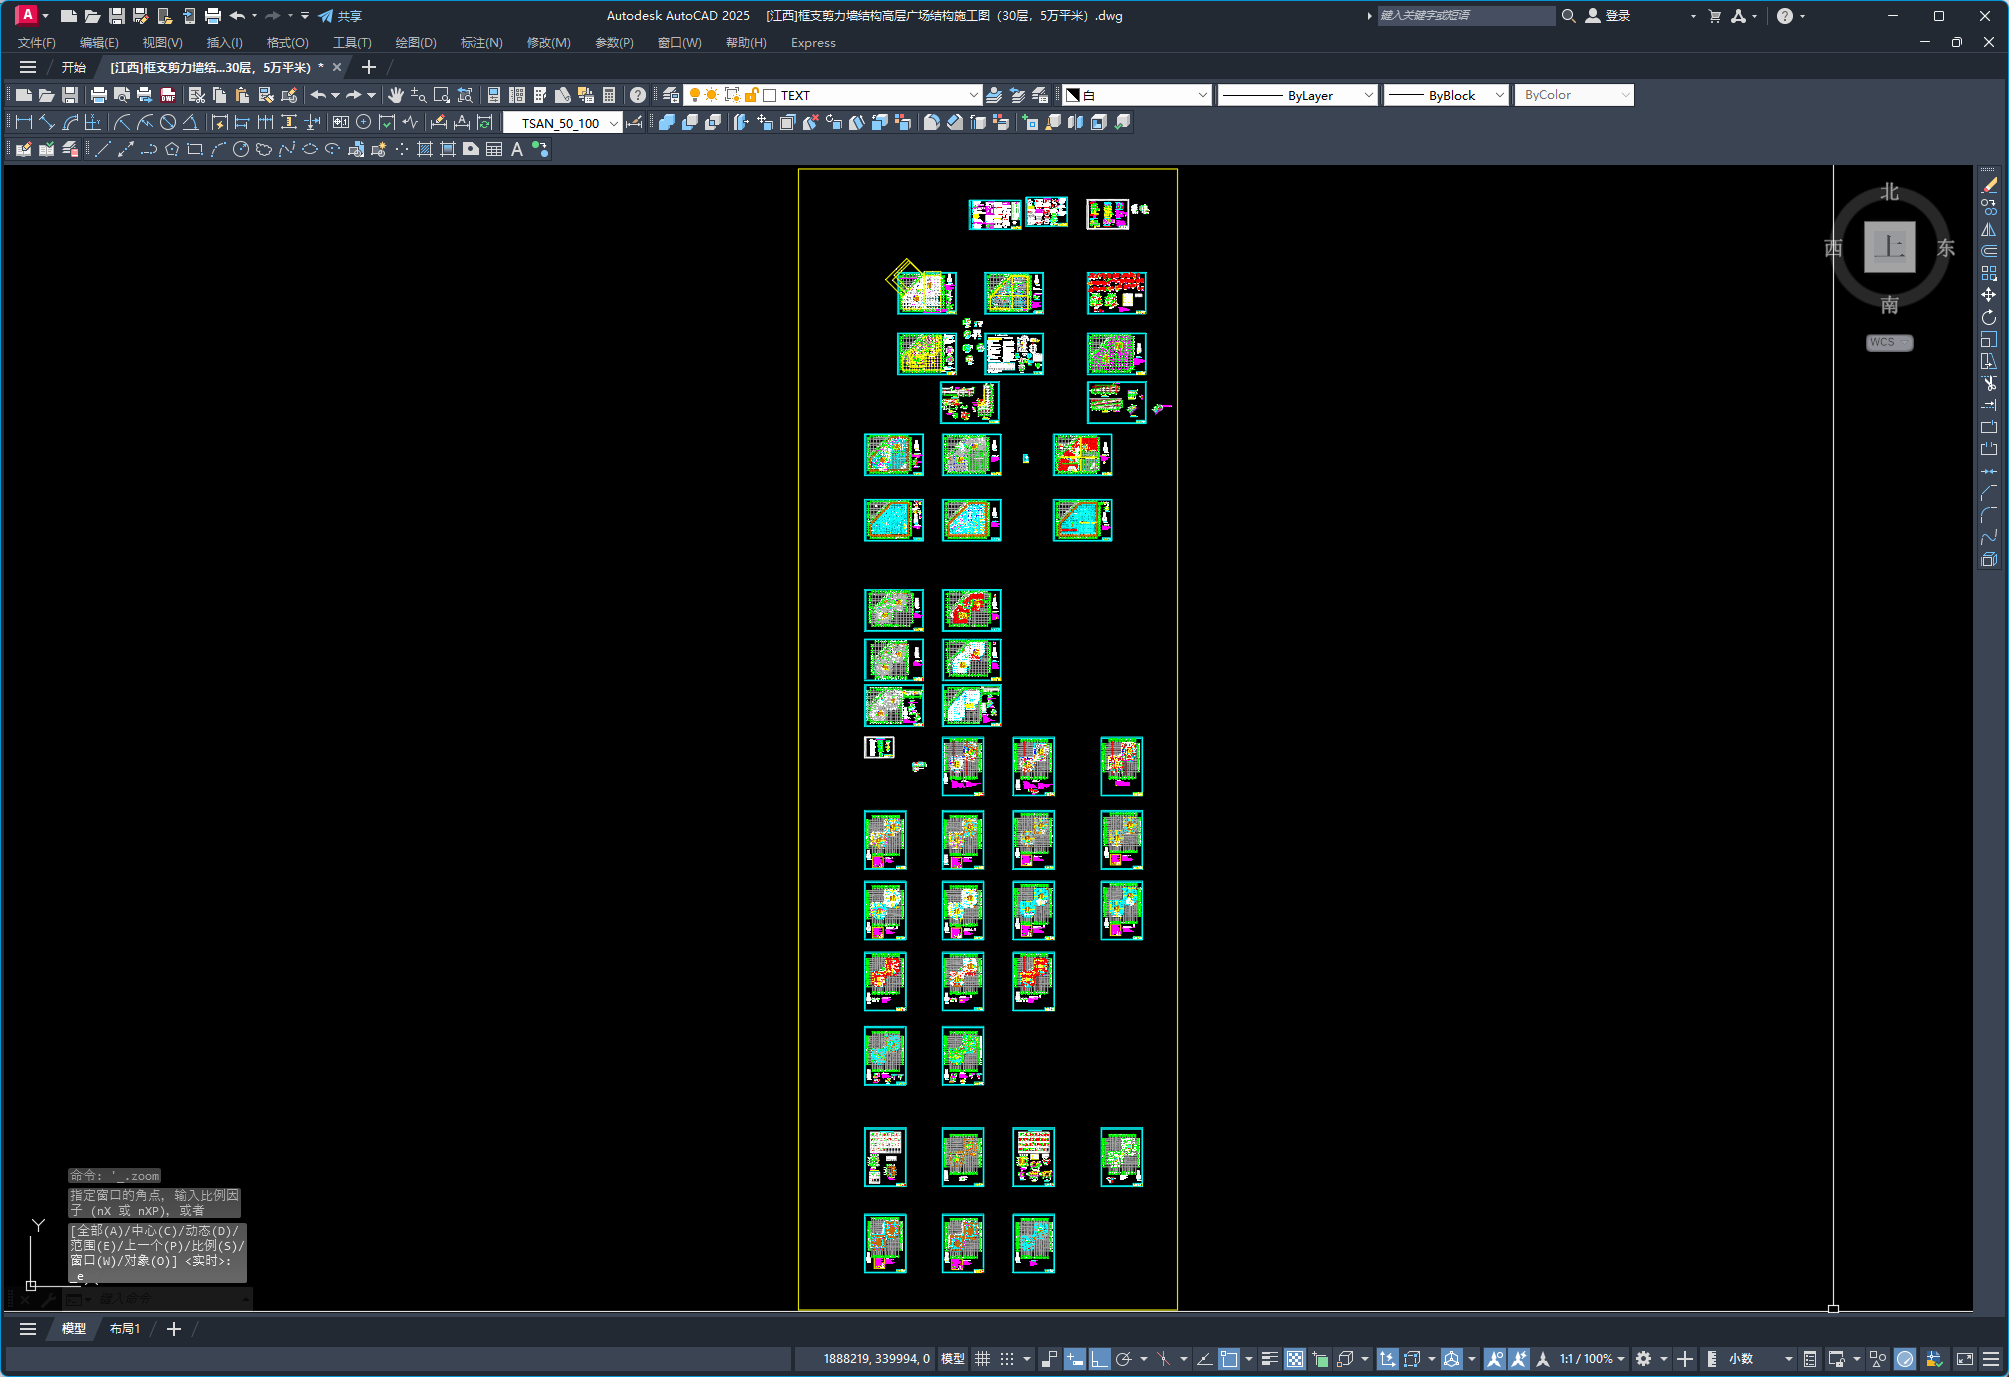Open the Plot print icon
The image size is (2009, 1377).
coord(98,95)
